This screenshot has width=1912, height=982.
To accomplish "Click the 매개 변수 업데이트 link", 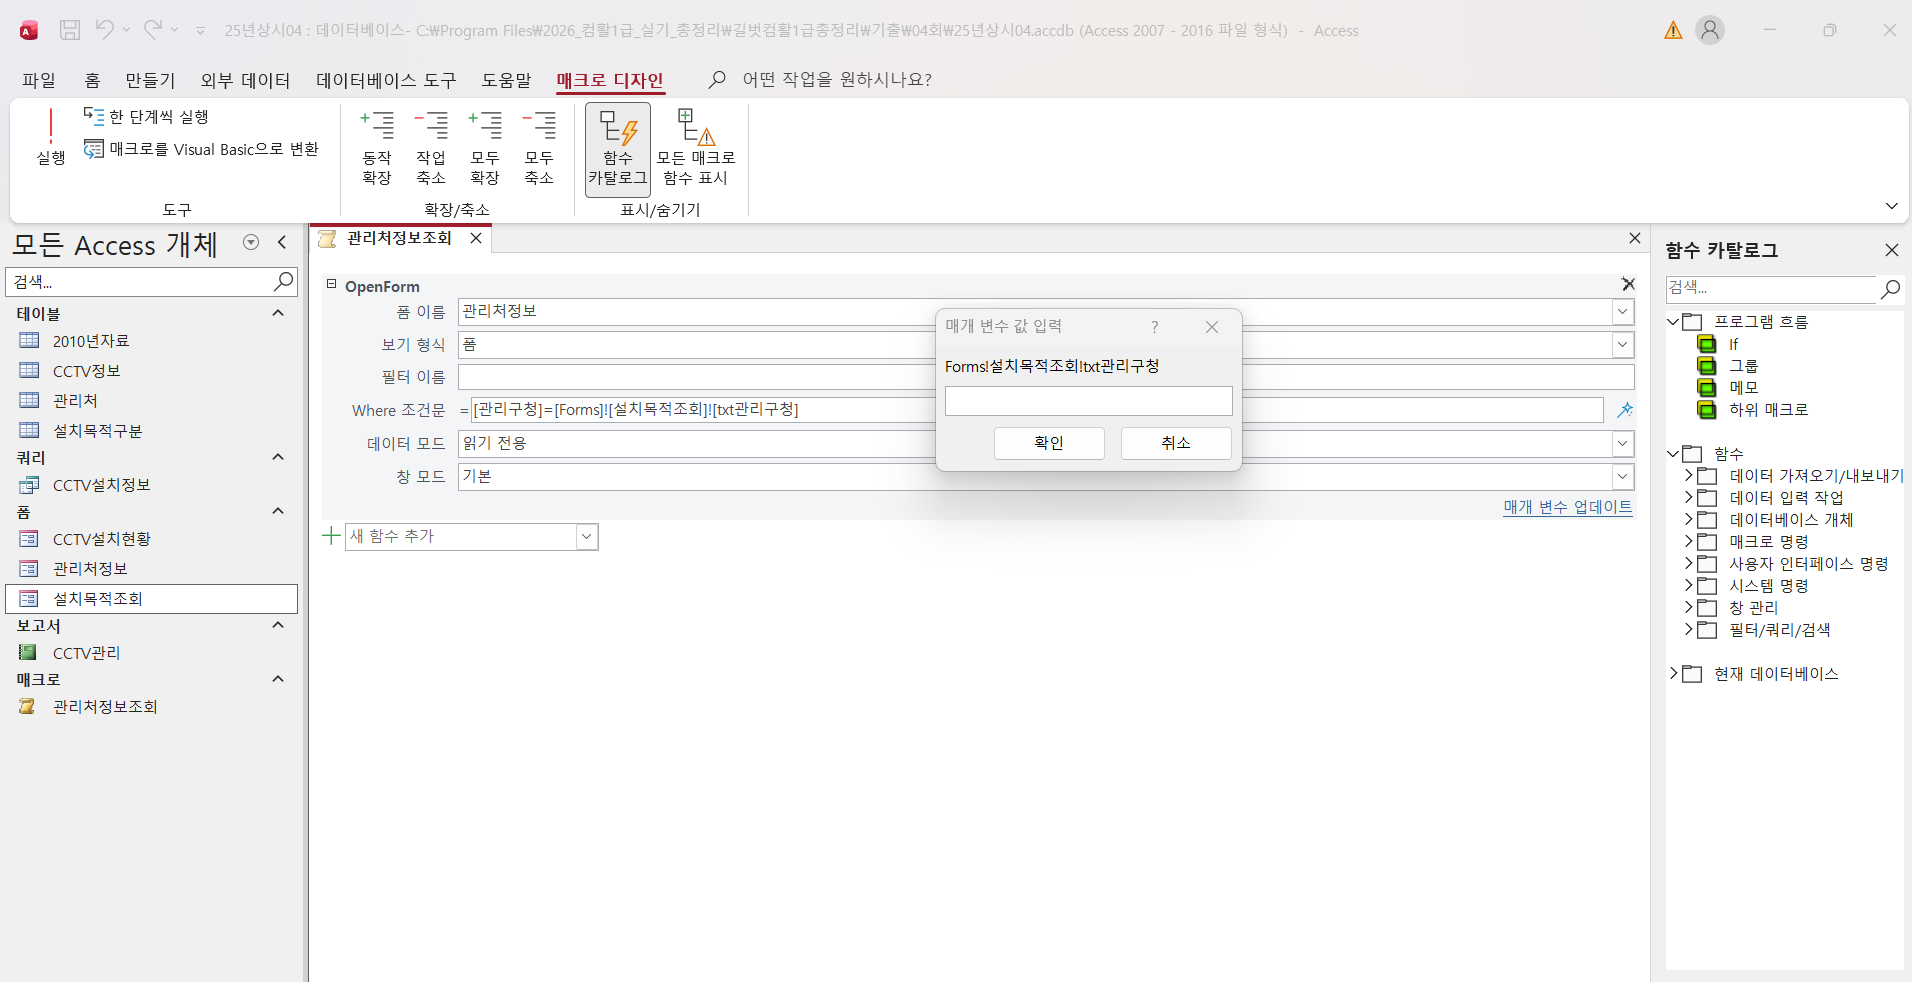I will (x=1567, y=507).
